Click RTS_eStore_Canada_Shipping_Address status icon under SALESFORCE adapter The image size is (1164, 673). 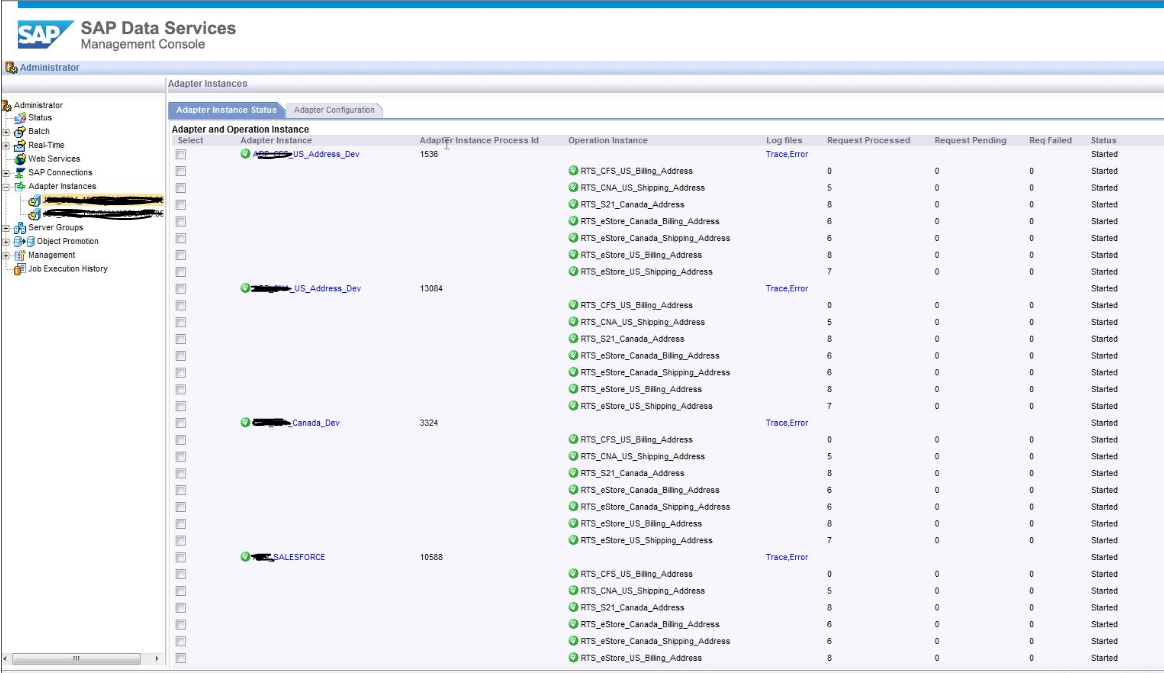coord(573,640)
